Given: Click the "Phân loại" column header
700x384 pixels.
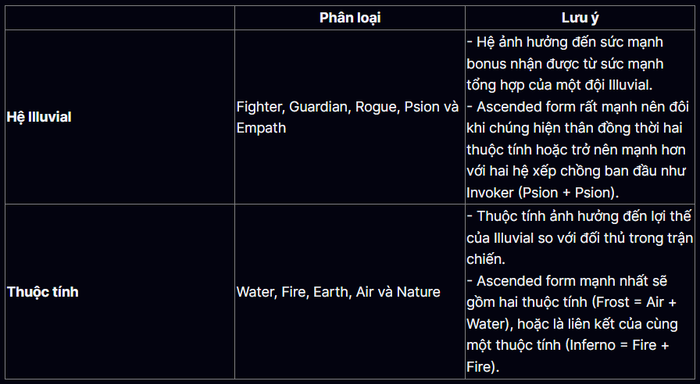Looking at the screenshot, I should [x=350, y=18].
